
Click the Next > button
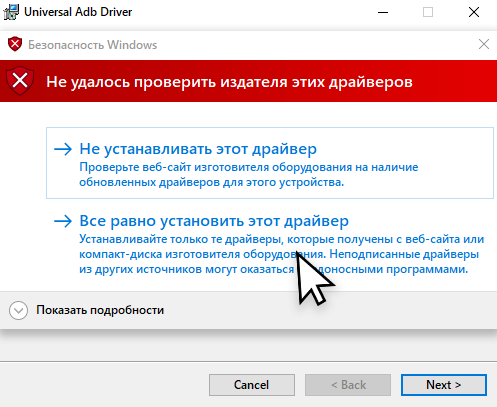[x=444, y=385]
